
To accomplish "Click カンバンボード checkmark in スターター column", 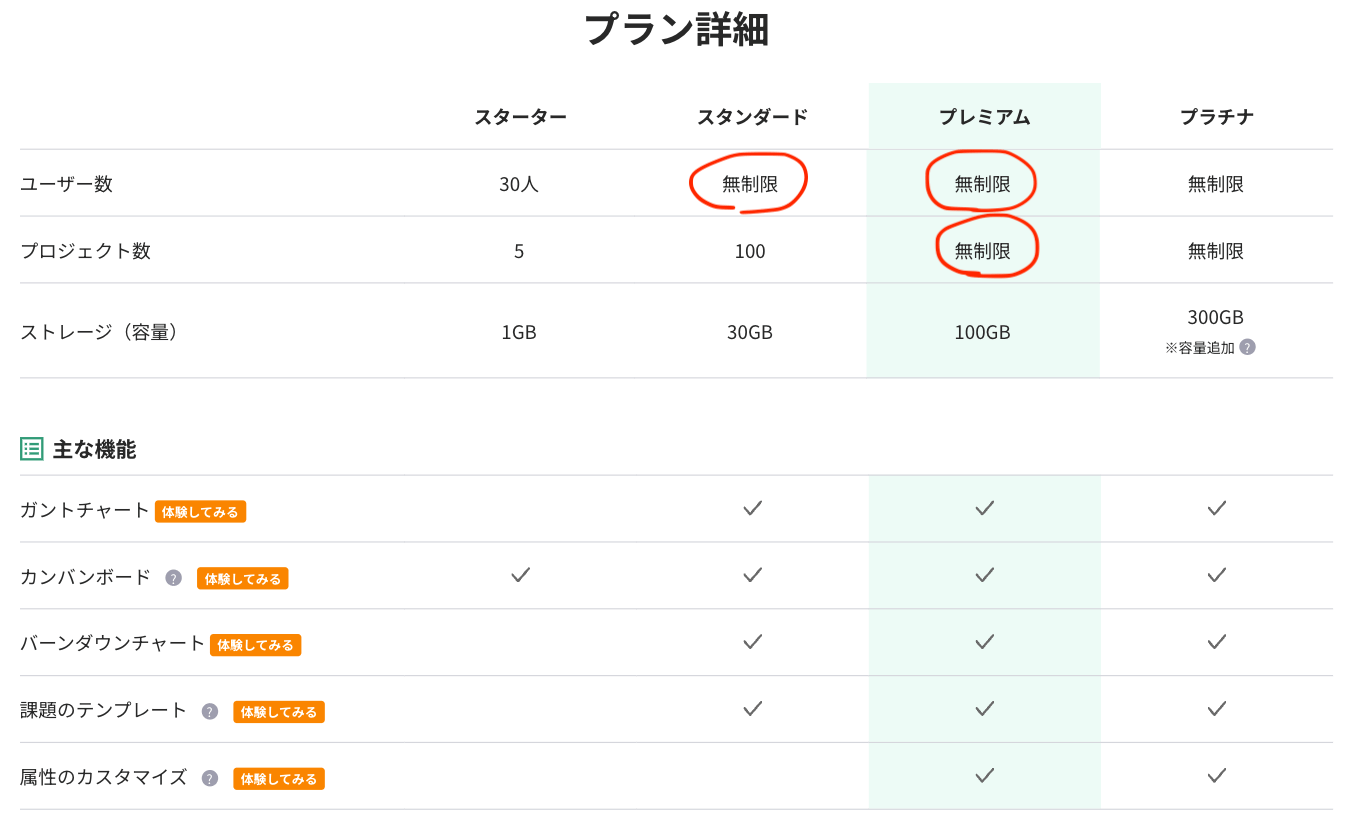I will [x=520, y=575].
